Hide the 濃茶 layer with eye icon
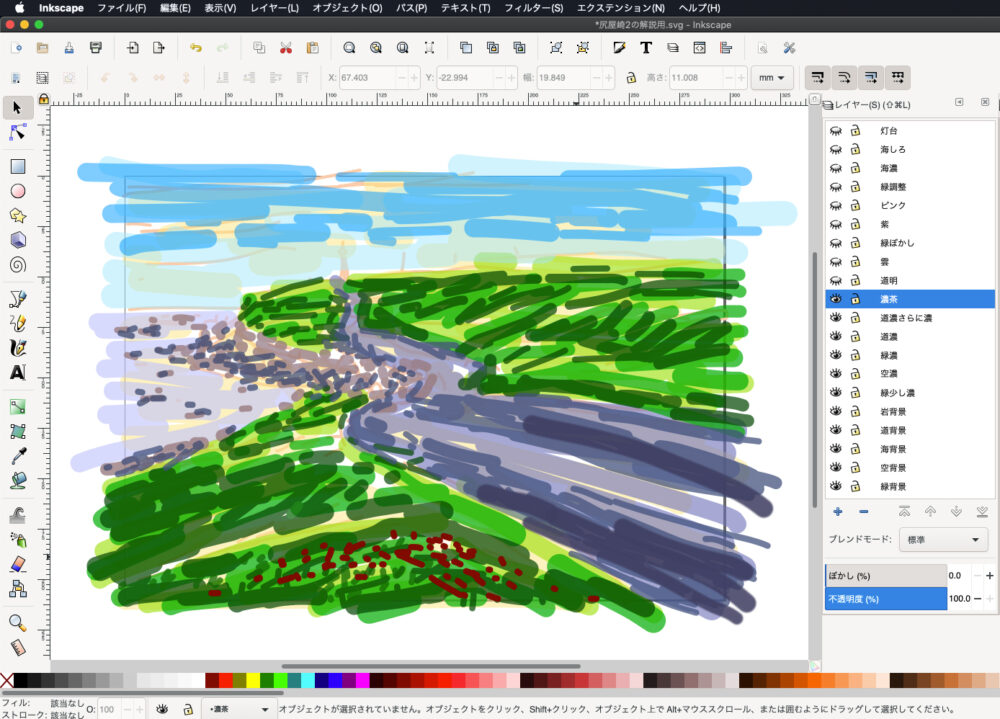Viewport: 1000px width, 719px height. tap(836, 299)
